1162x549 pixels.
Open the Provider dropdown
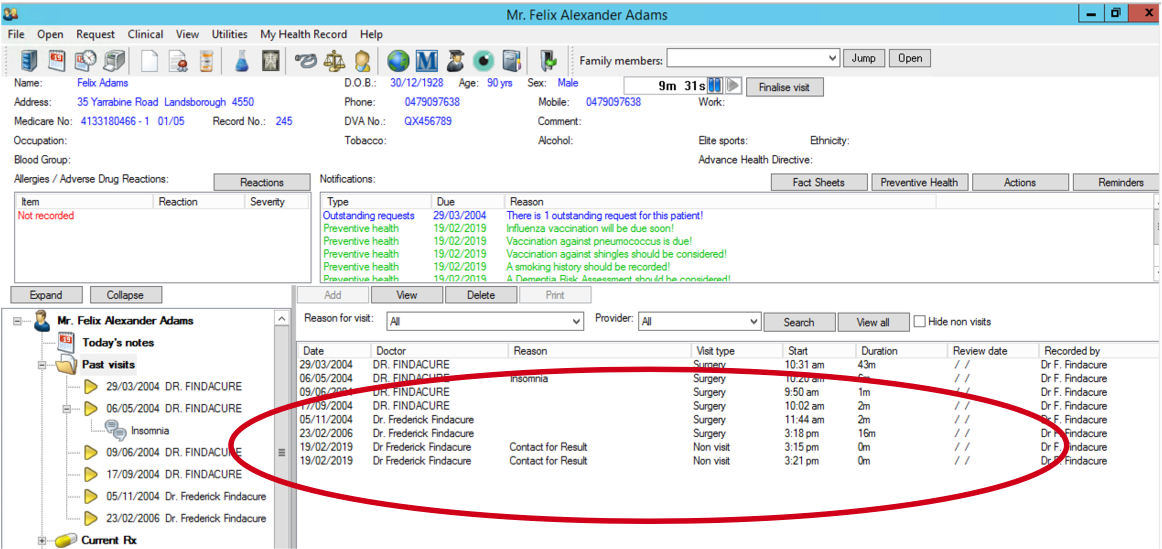pyautogui.click(x=754, y=322)
